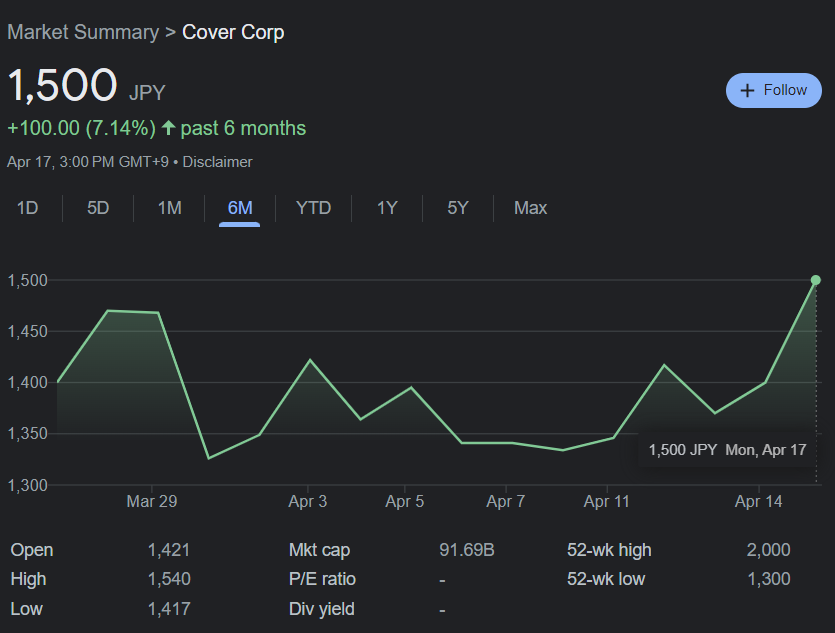Screen dimensions: 835x633
Task: Click the P/E ratio label
Action: tap(322, 579)
